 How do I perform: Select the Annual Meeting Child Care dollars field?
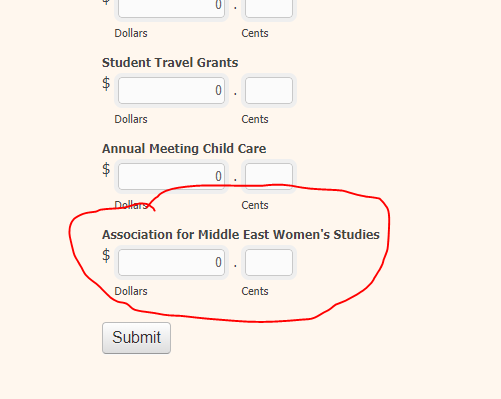click(171, 176)
